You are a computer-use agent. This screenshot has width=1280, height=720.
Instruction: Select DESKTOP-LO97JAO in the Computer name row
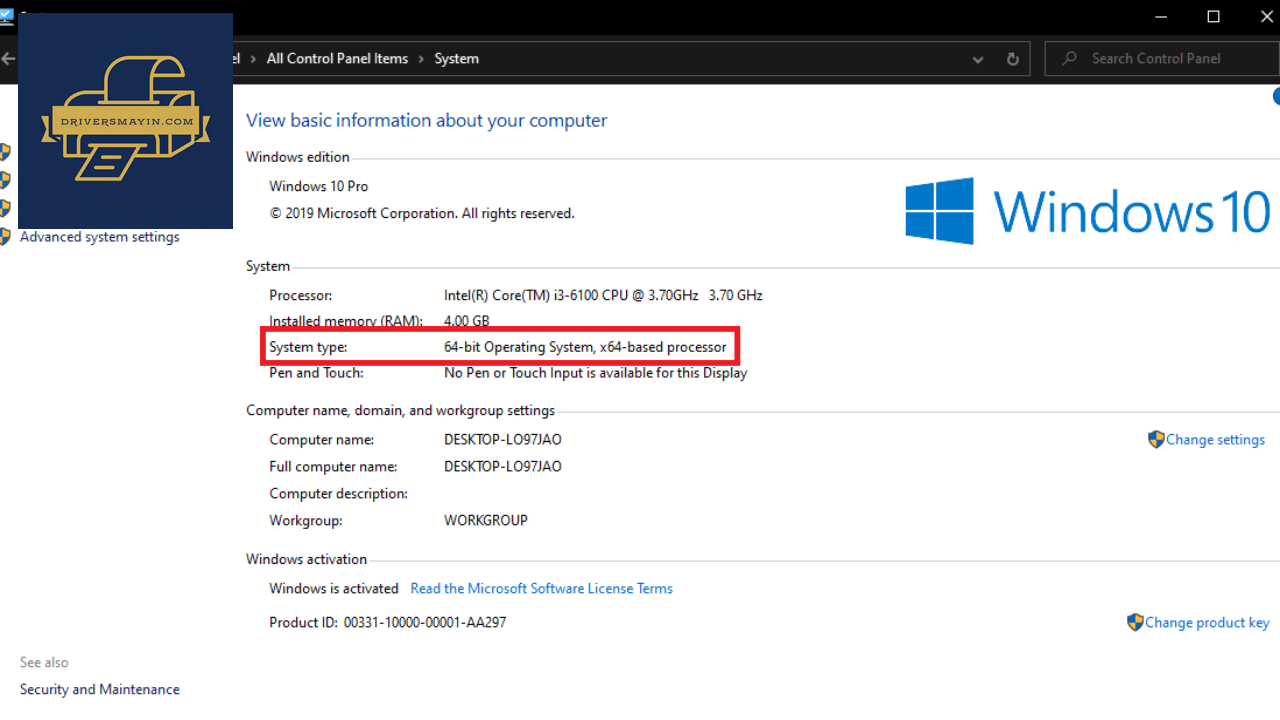click(x=503, y=439)
